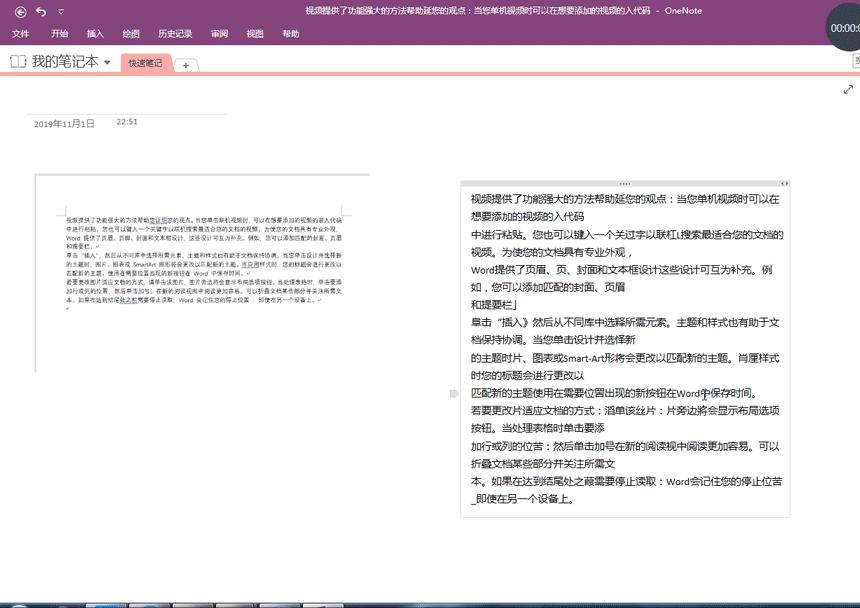Open the 历史记录 (History) ribbon tab
The height and width of the screenshot is (608, 860).
(x=174, y=33)
